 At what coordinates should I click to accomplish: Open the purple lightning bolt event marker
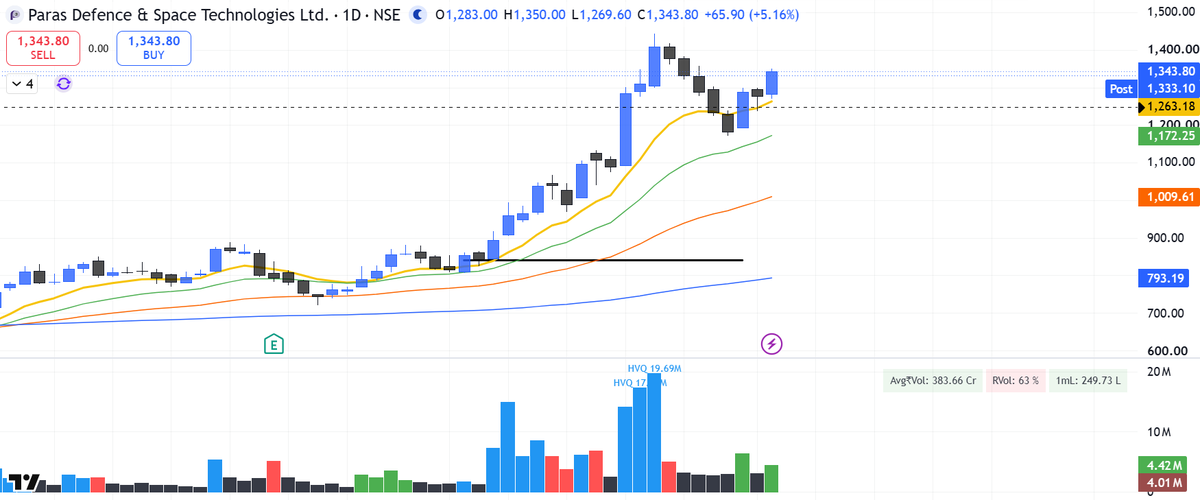pyautogui.click(x=772, y=344)
